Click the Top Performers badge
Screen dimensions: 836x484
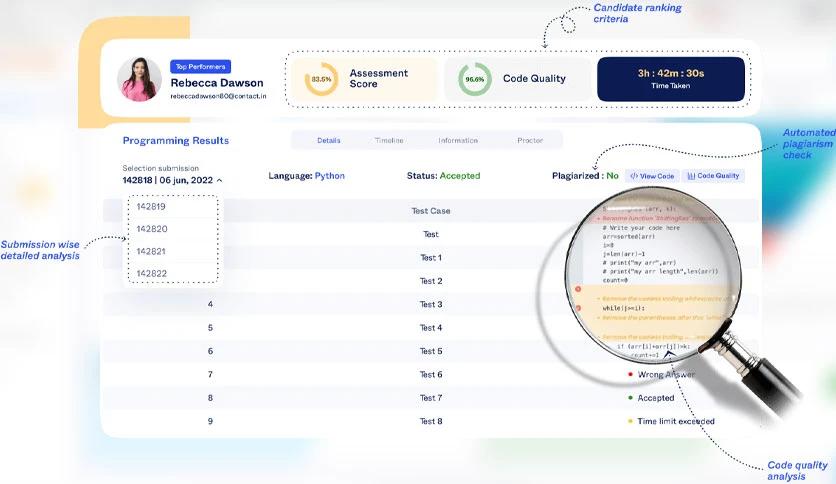(200, 67)
